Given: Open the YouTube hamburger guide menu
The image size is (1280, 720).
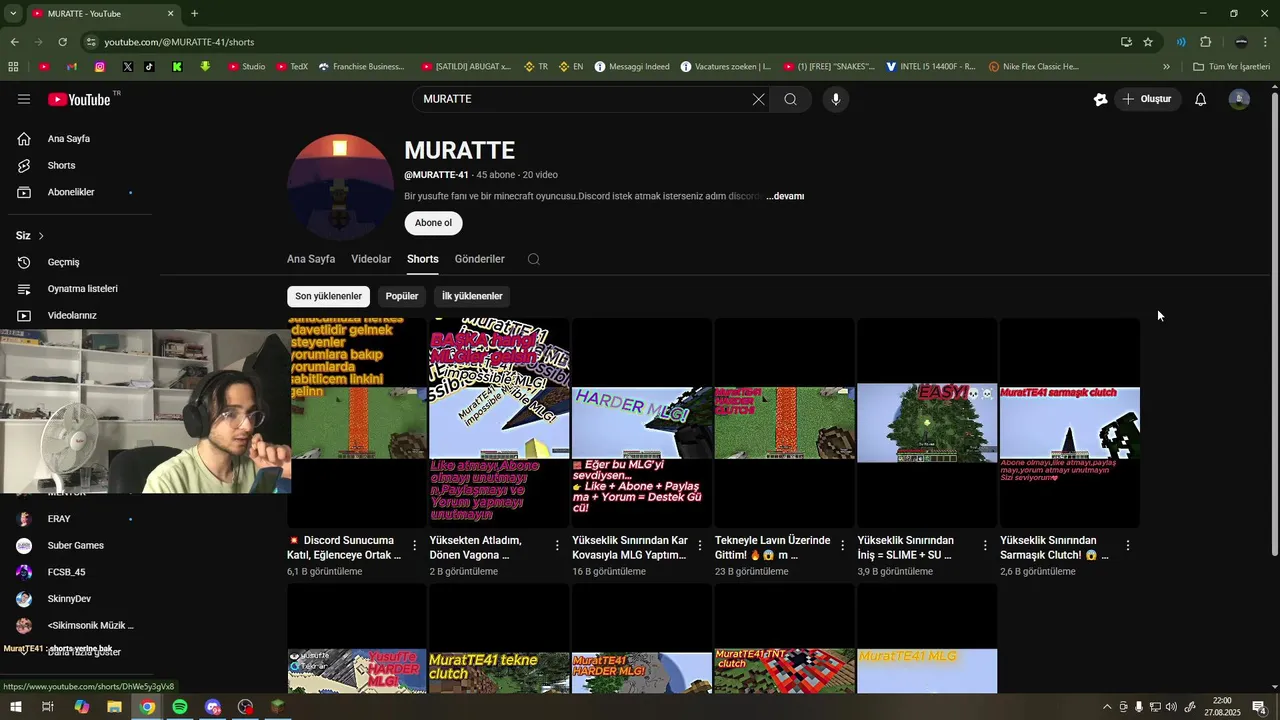Looking at the screenshot, I should point(24,99).
